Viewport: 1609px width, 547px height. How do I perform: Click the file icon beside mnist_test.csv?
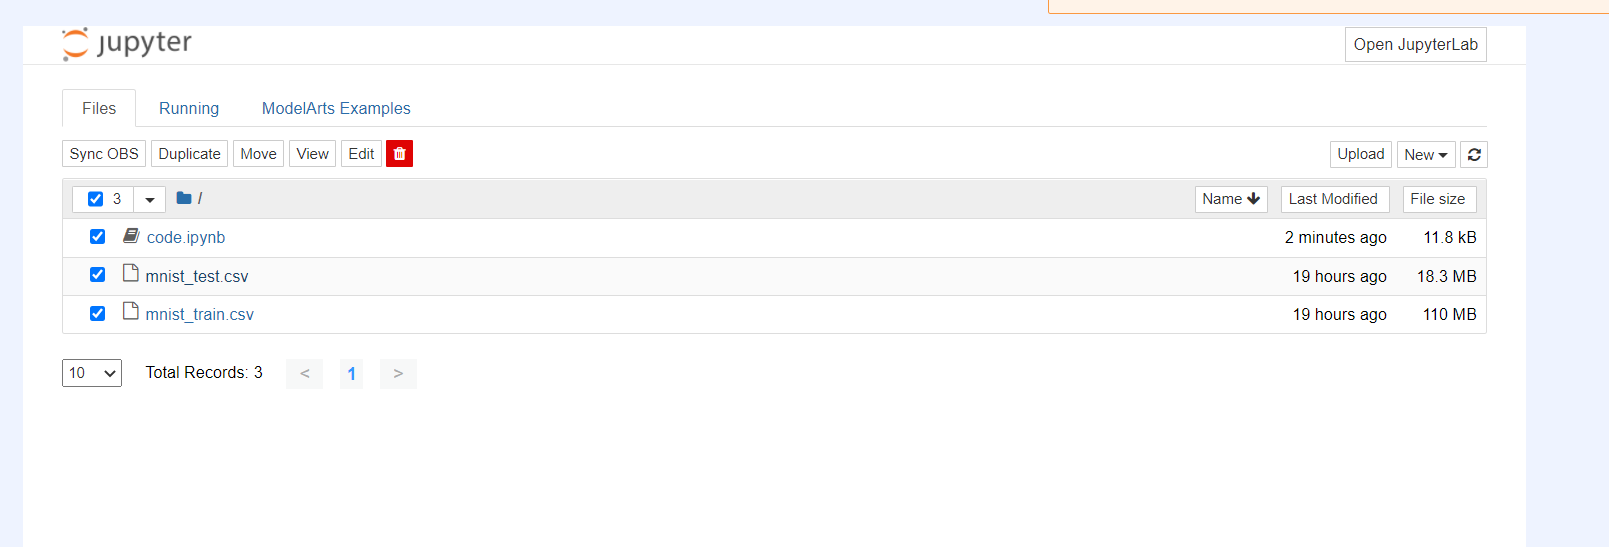pos(130,274)
